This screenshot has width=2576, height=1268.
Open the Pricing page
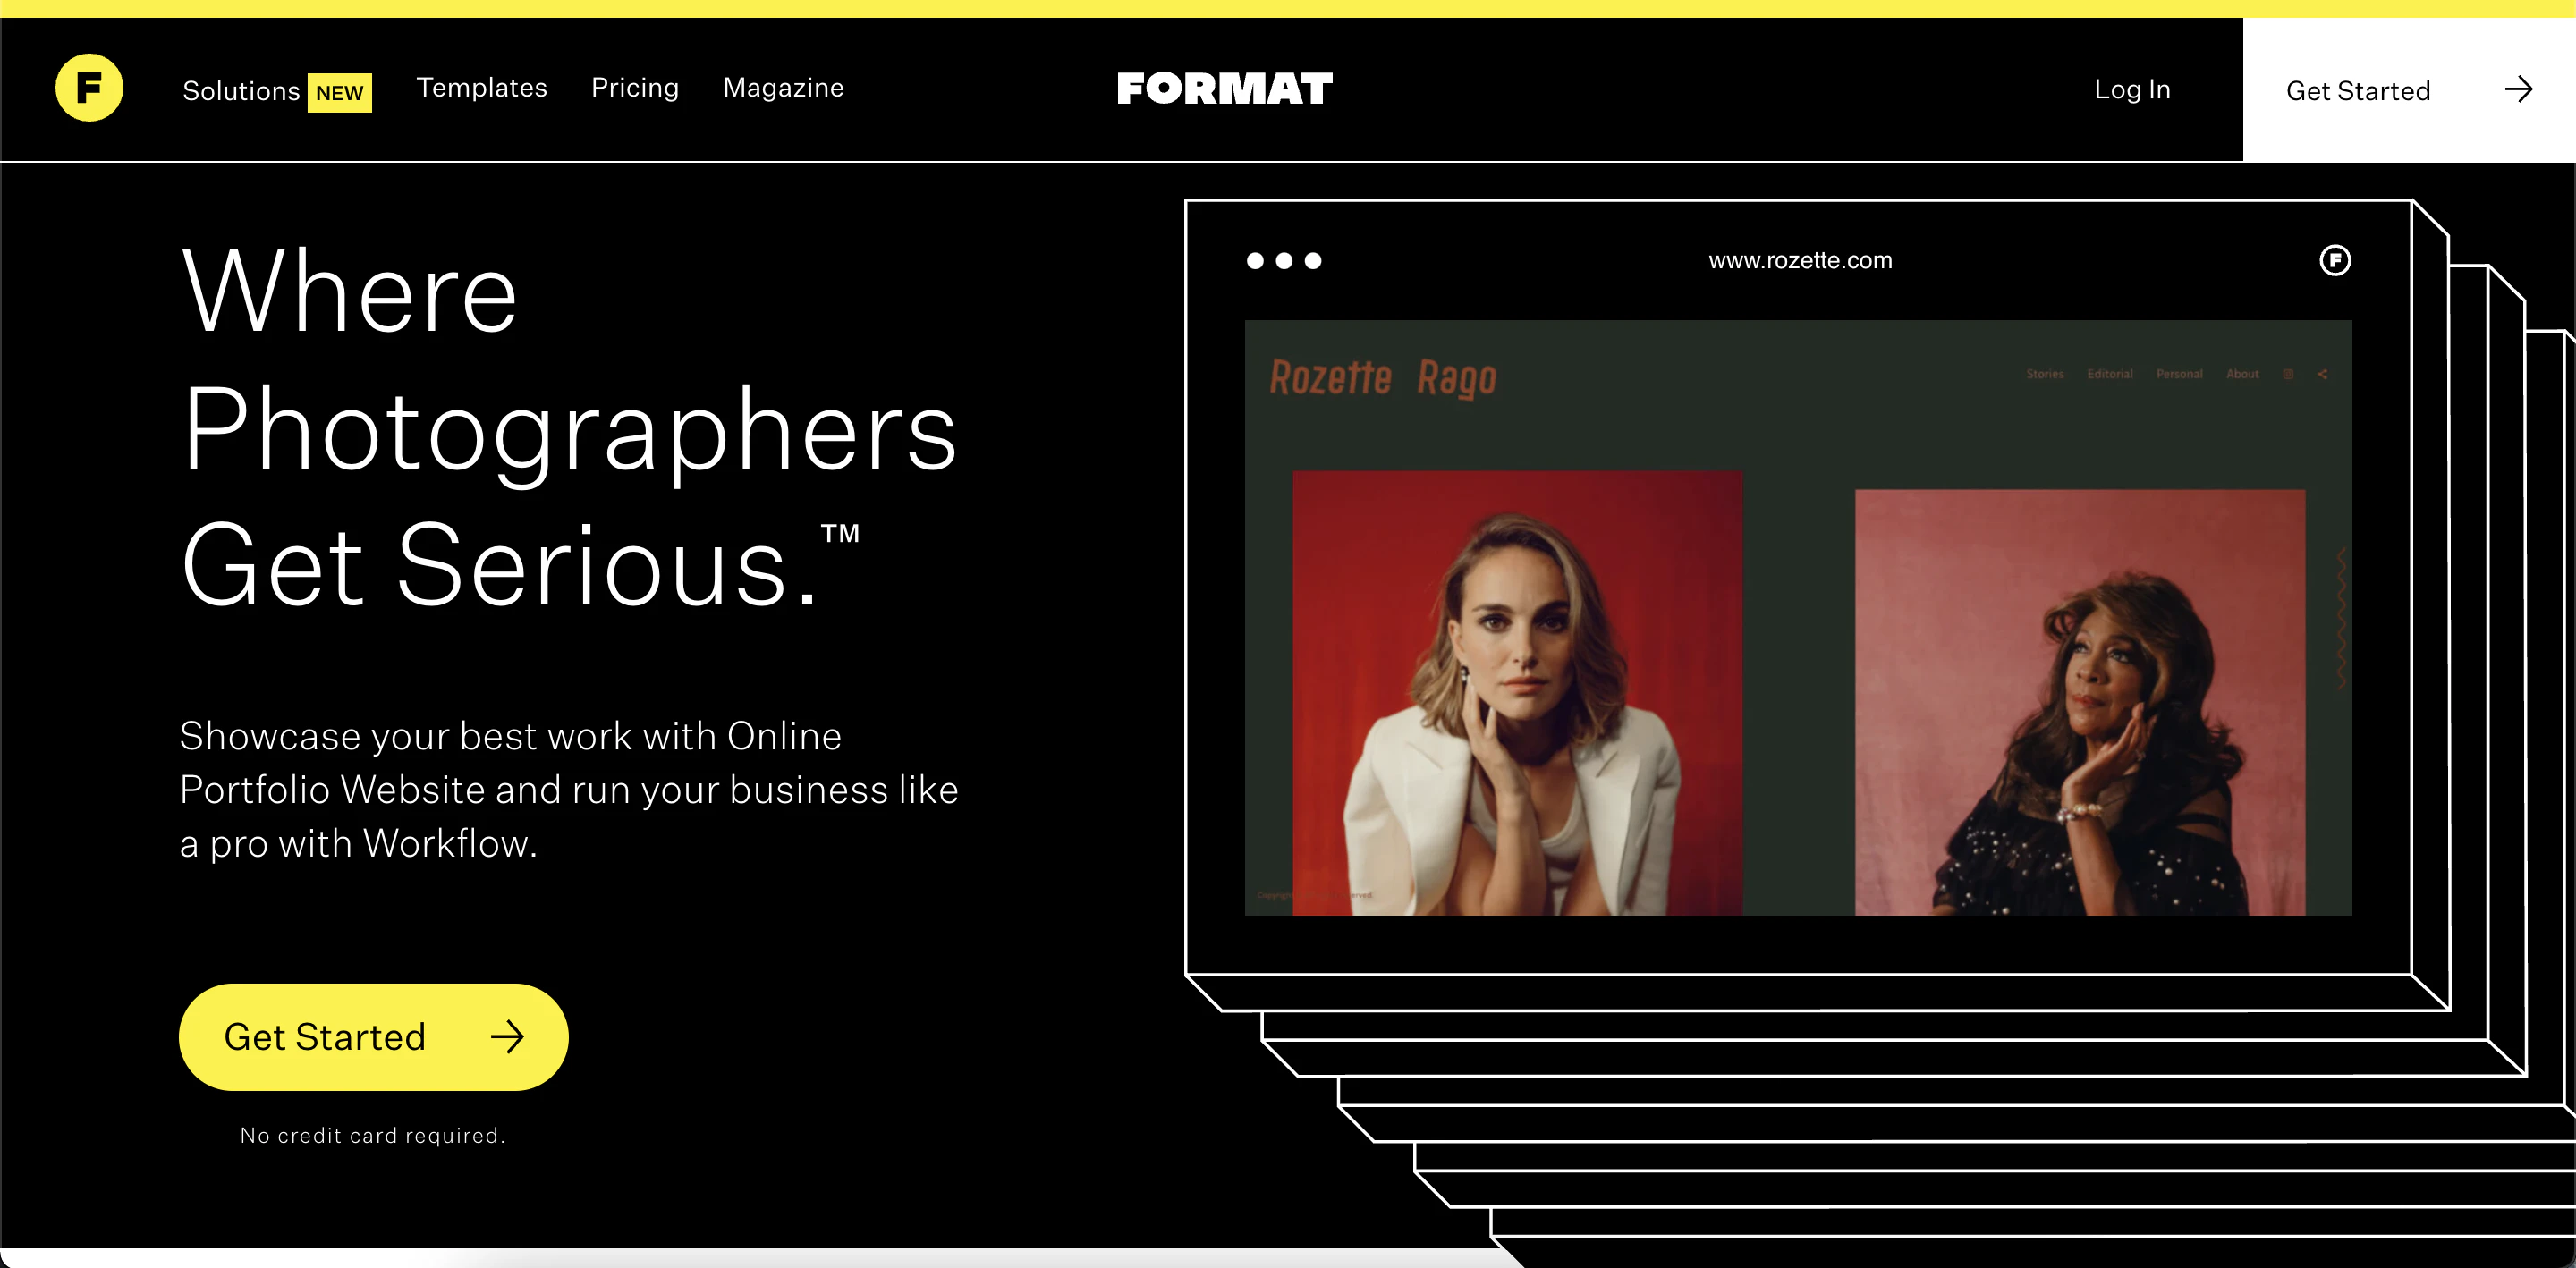(x=635, y=88)
